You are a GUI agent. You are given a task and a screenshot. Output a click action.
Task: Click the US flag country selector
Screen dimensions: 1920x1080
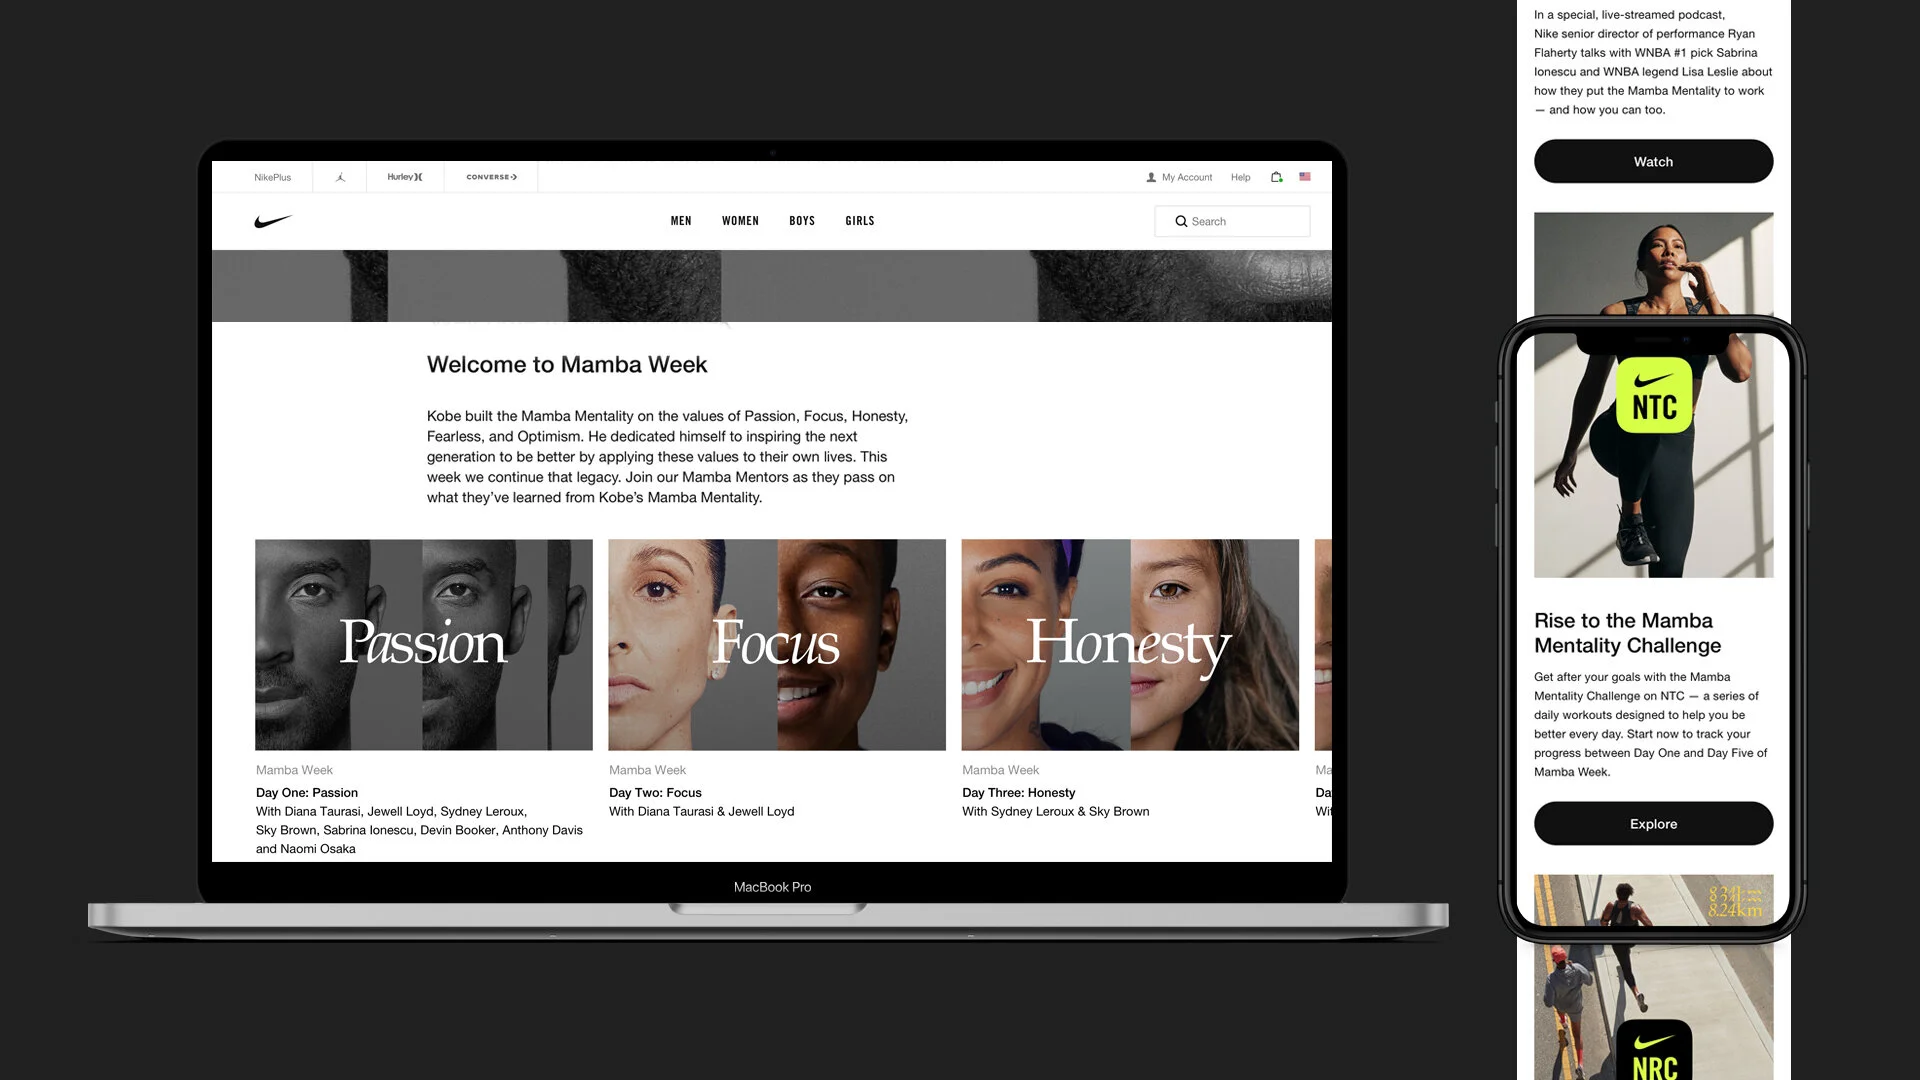point(1305,177)
